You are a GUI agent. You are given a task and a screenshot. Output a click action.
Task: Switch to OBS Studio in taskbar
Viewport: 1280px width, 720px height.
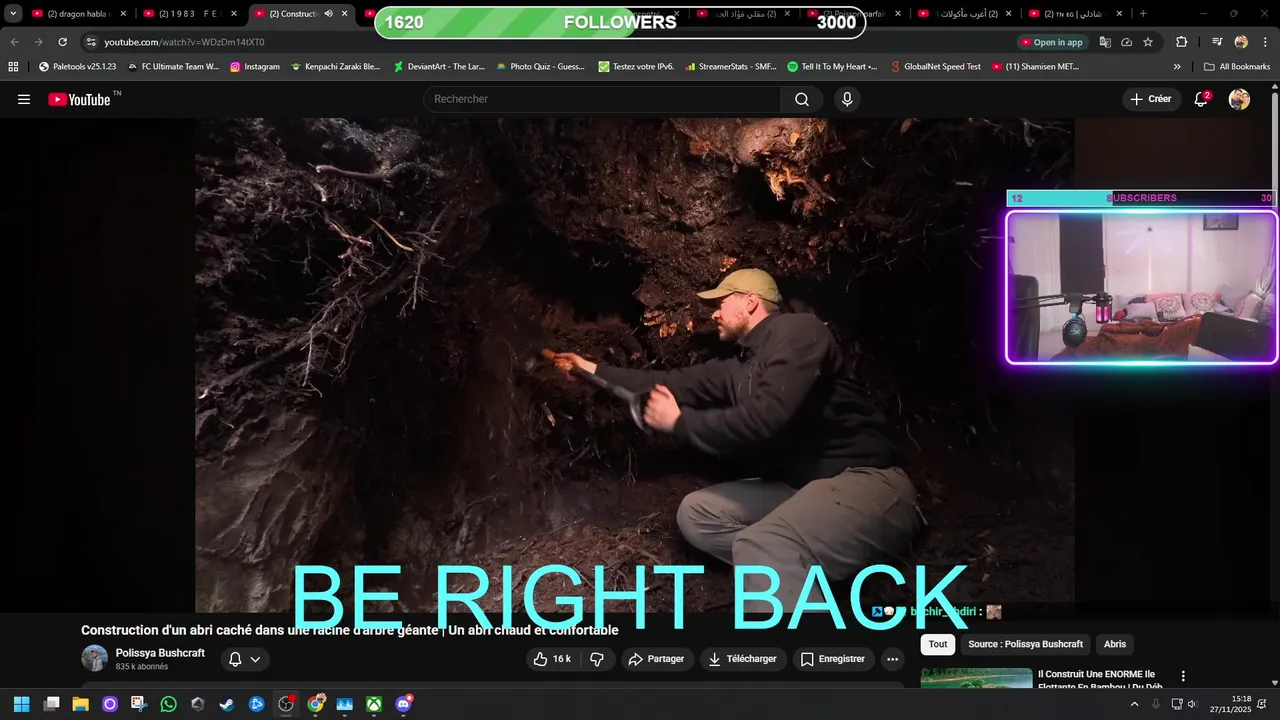coord(286,704)
